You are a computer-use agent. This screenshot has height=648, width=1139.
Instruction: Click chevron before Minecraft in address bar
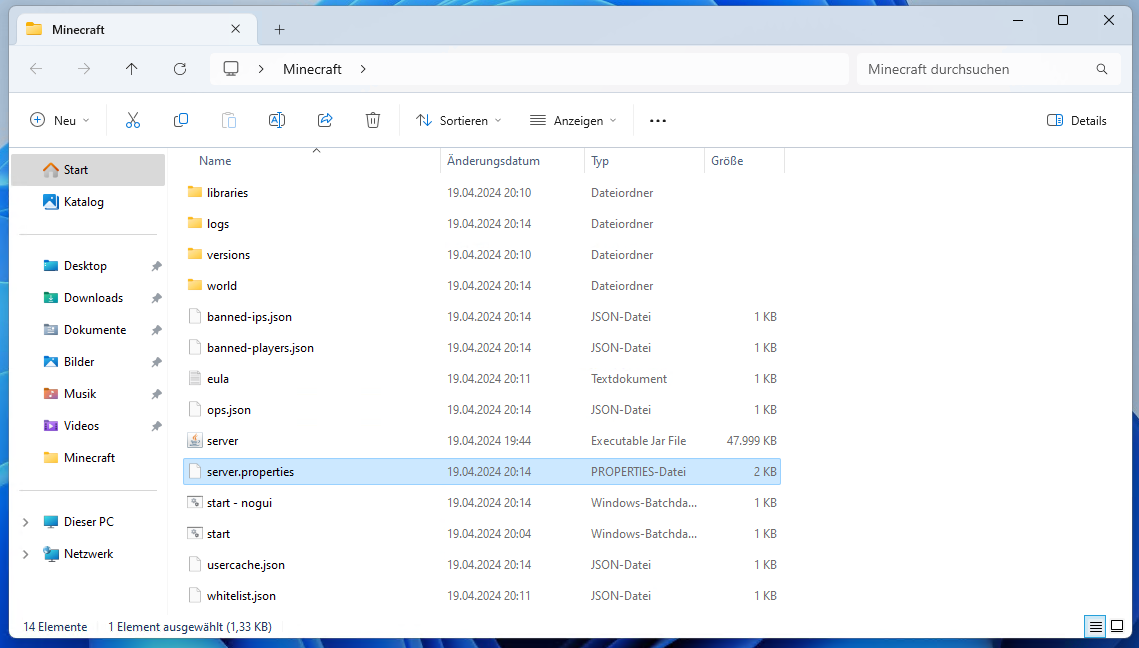pyautogui.click(x=261, y=69)
